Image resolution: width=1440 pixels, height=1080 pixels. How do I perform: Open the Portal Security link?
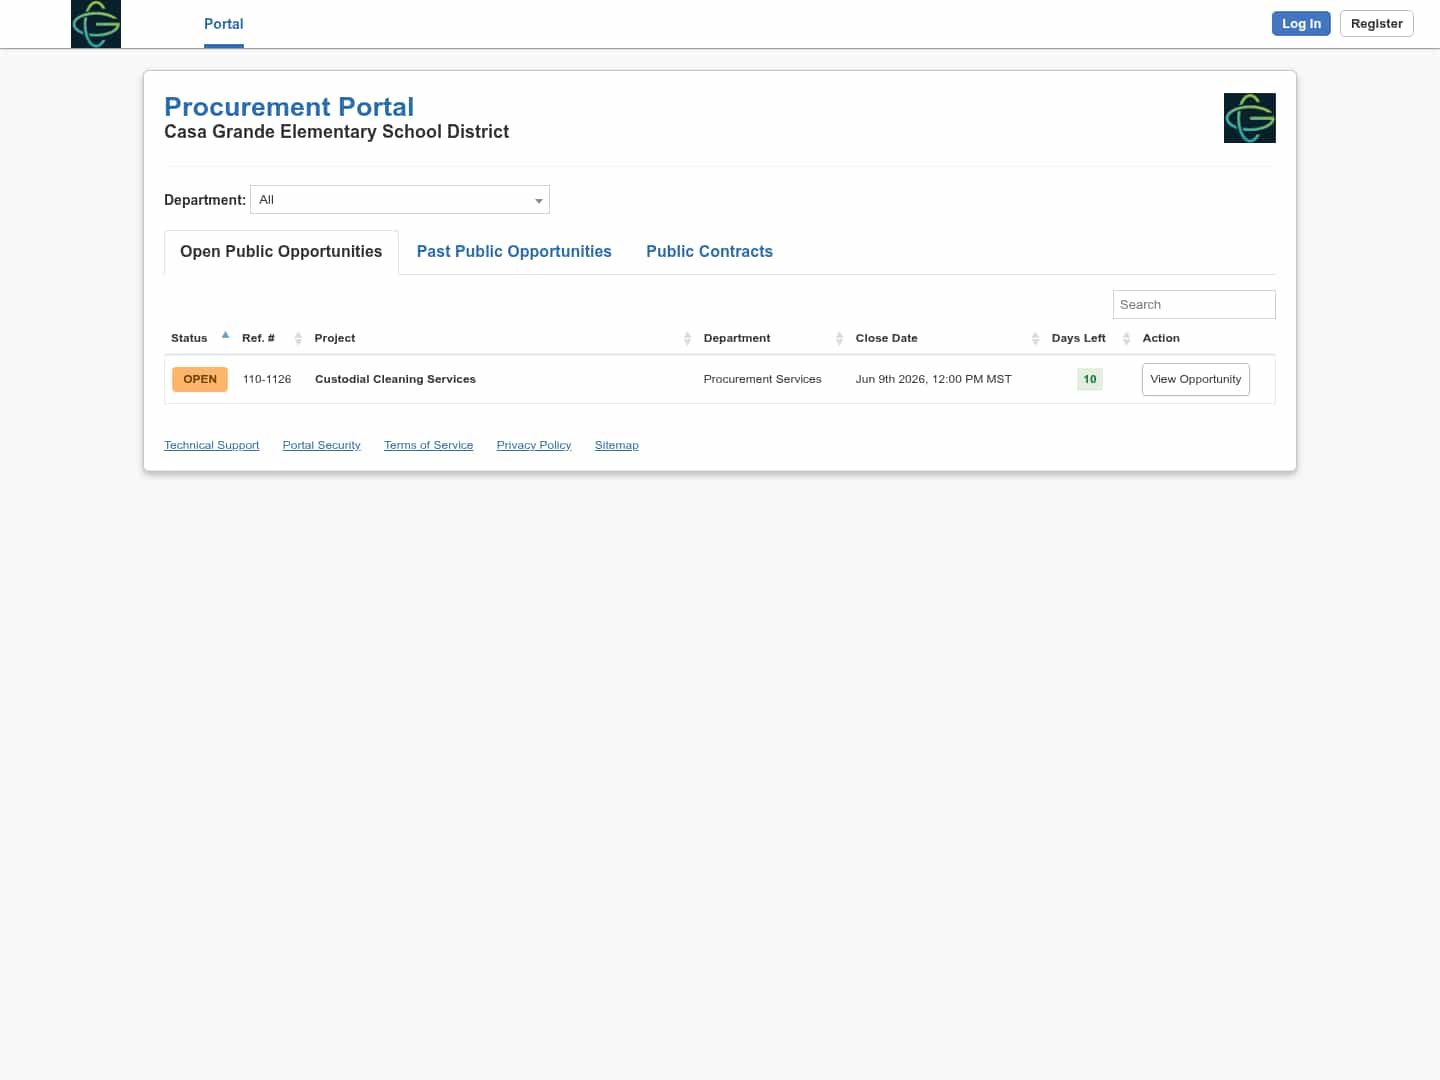[321, 445]
